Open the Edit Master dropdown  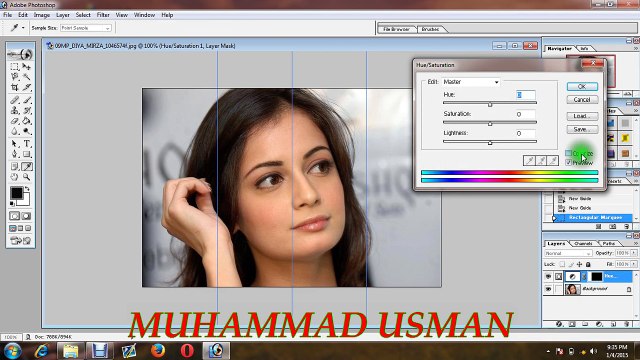pos(471,82)
